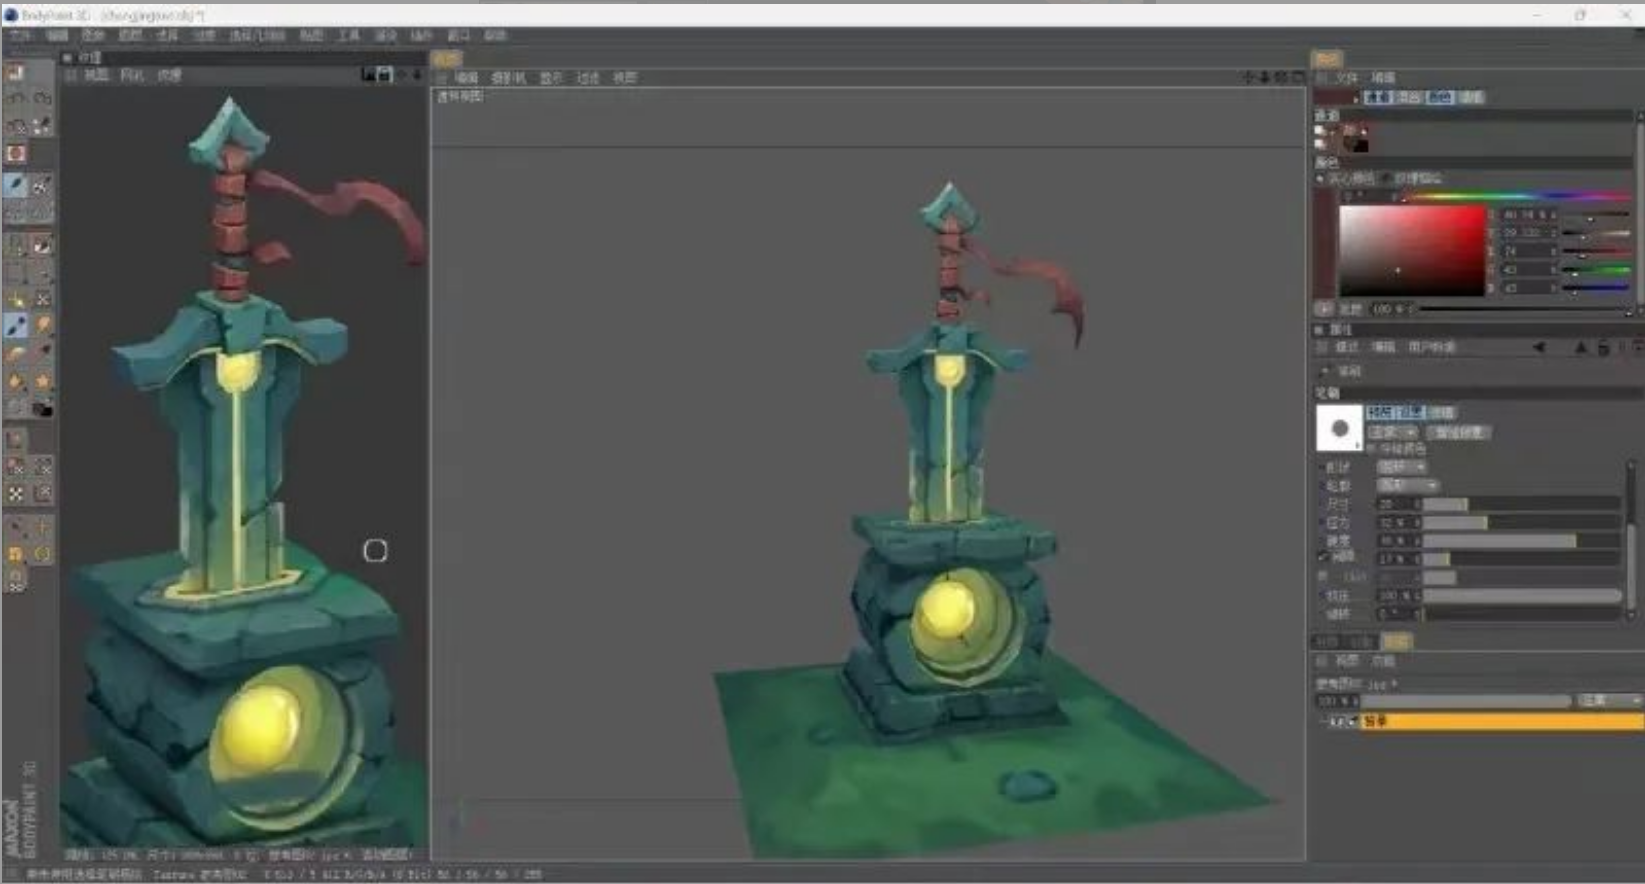Click the rainbow hue slider strip
This screenshot has width=1645, height=884.
(1515, 196)
